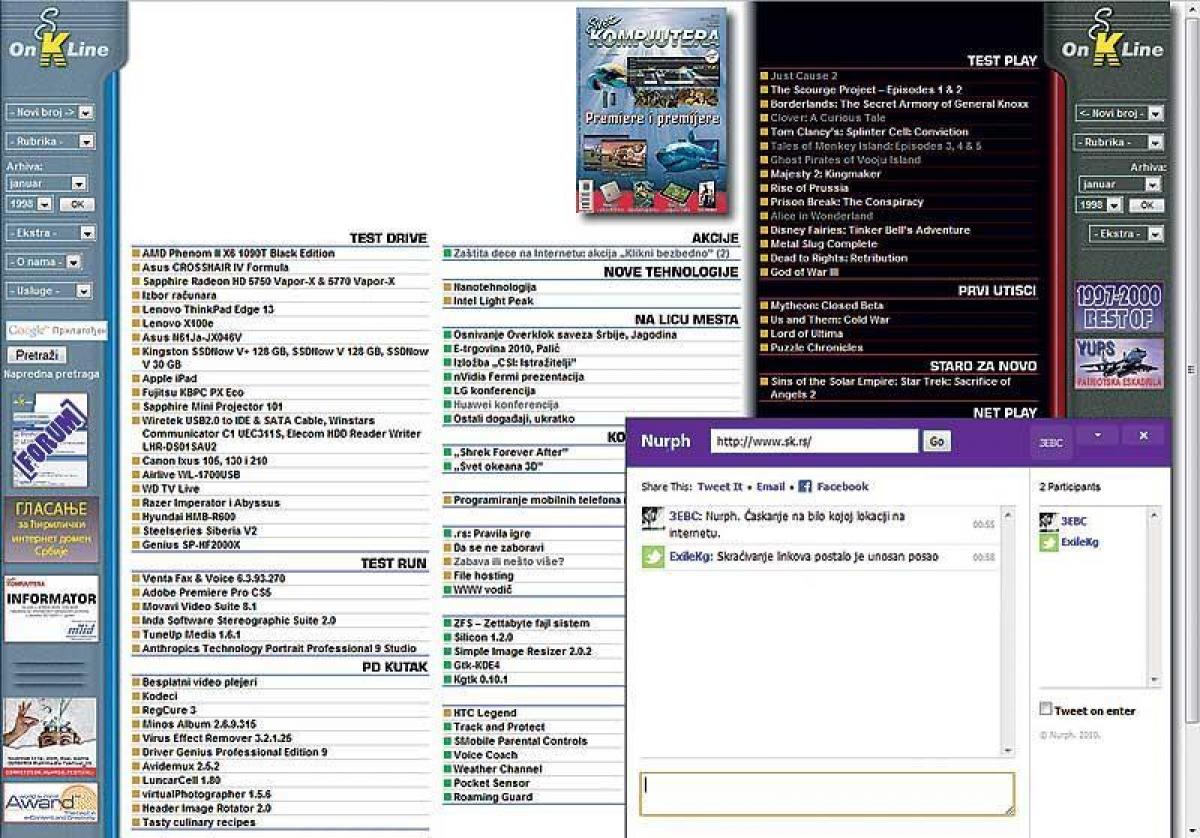1200x838 pixels.
Task: Open the Puzzle Chronicles link
Action: point(817,348)
